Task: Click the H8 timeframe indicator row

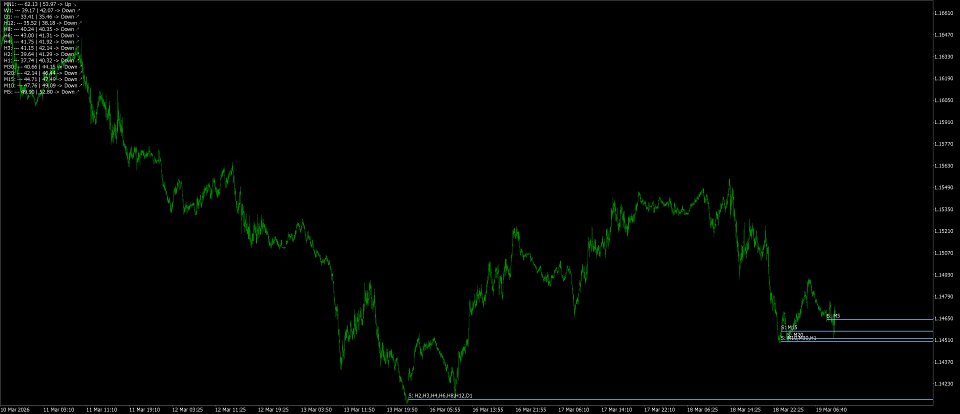Action: pos(42,29)
